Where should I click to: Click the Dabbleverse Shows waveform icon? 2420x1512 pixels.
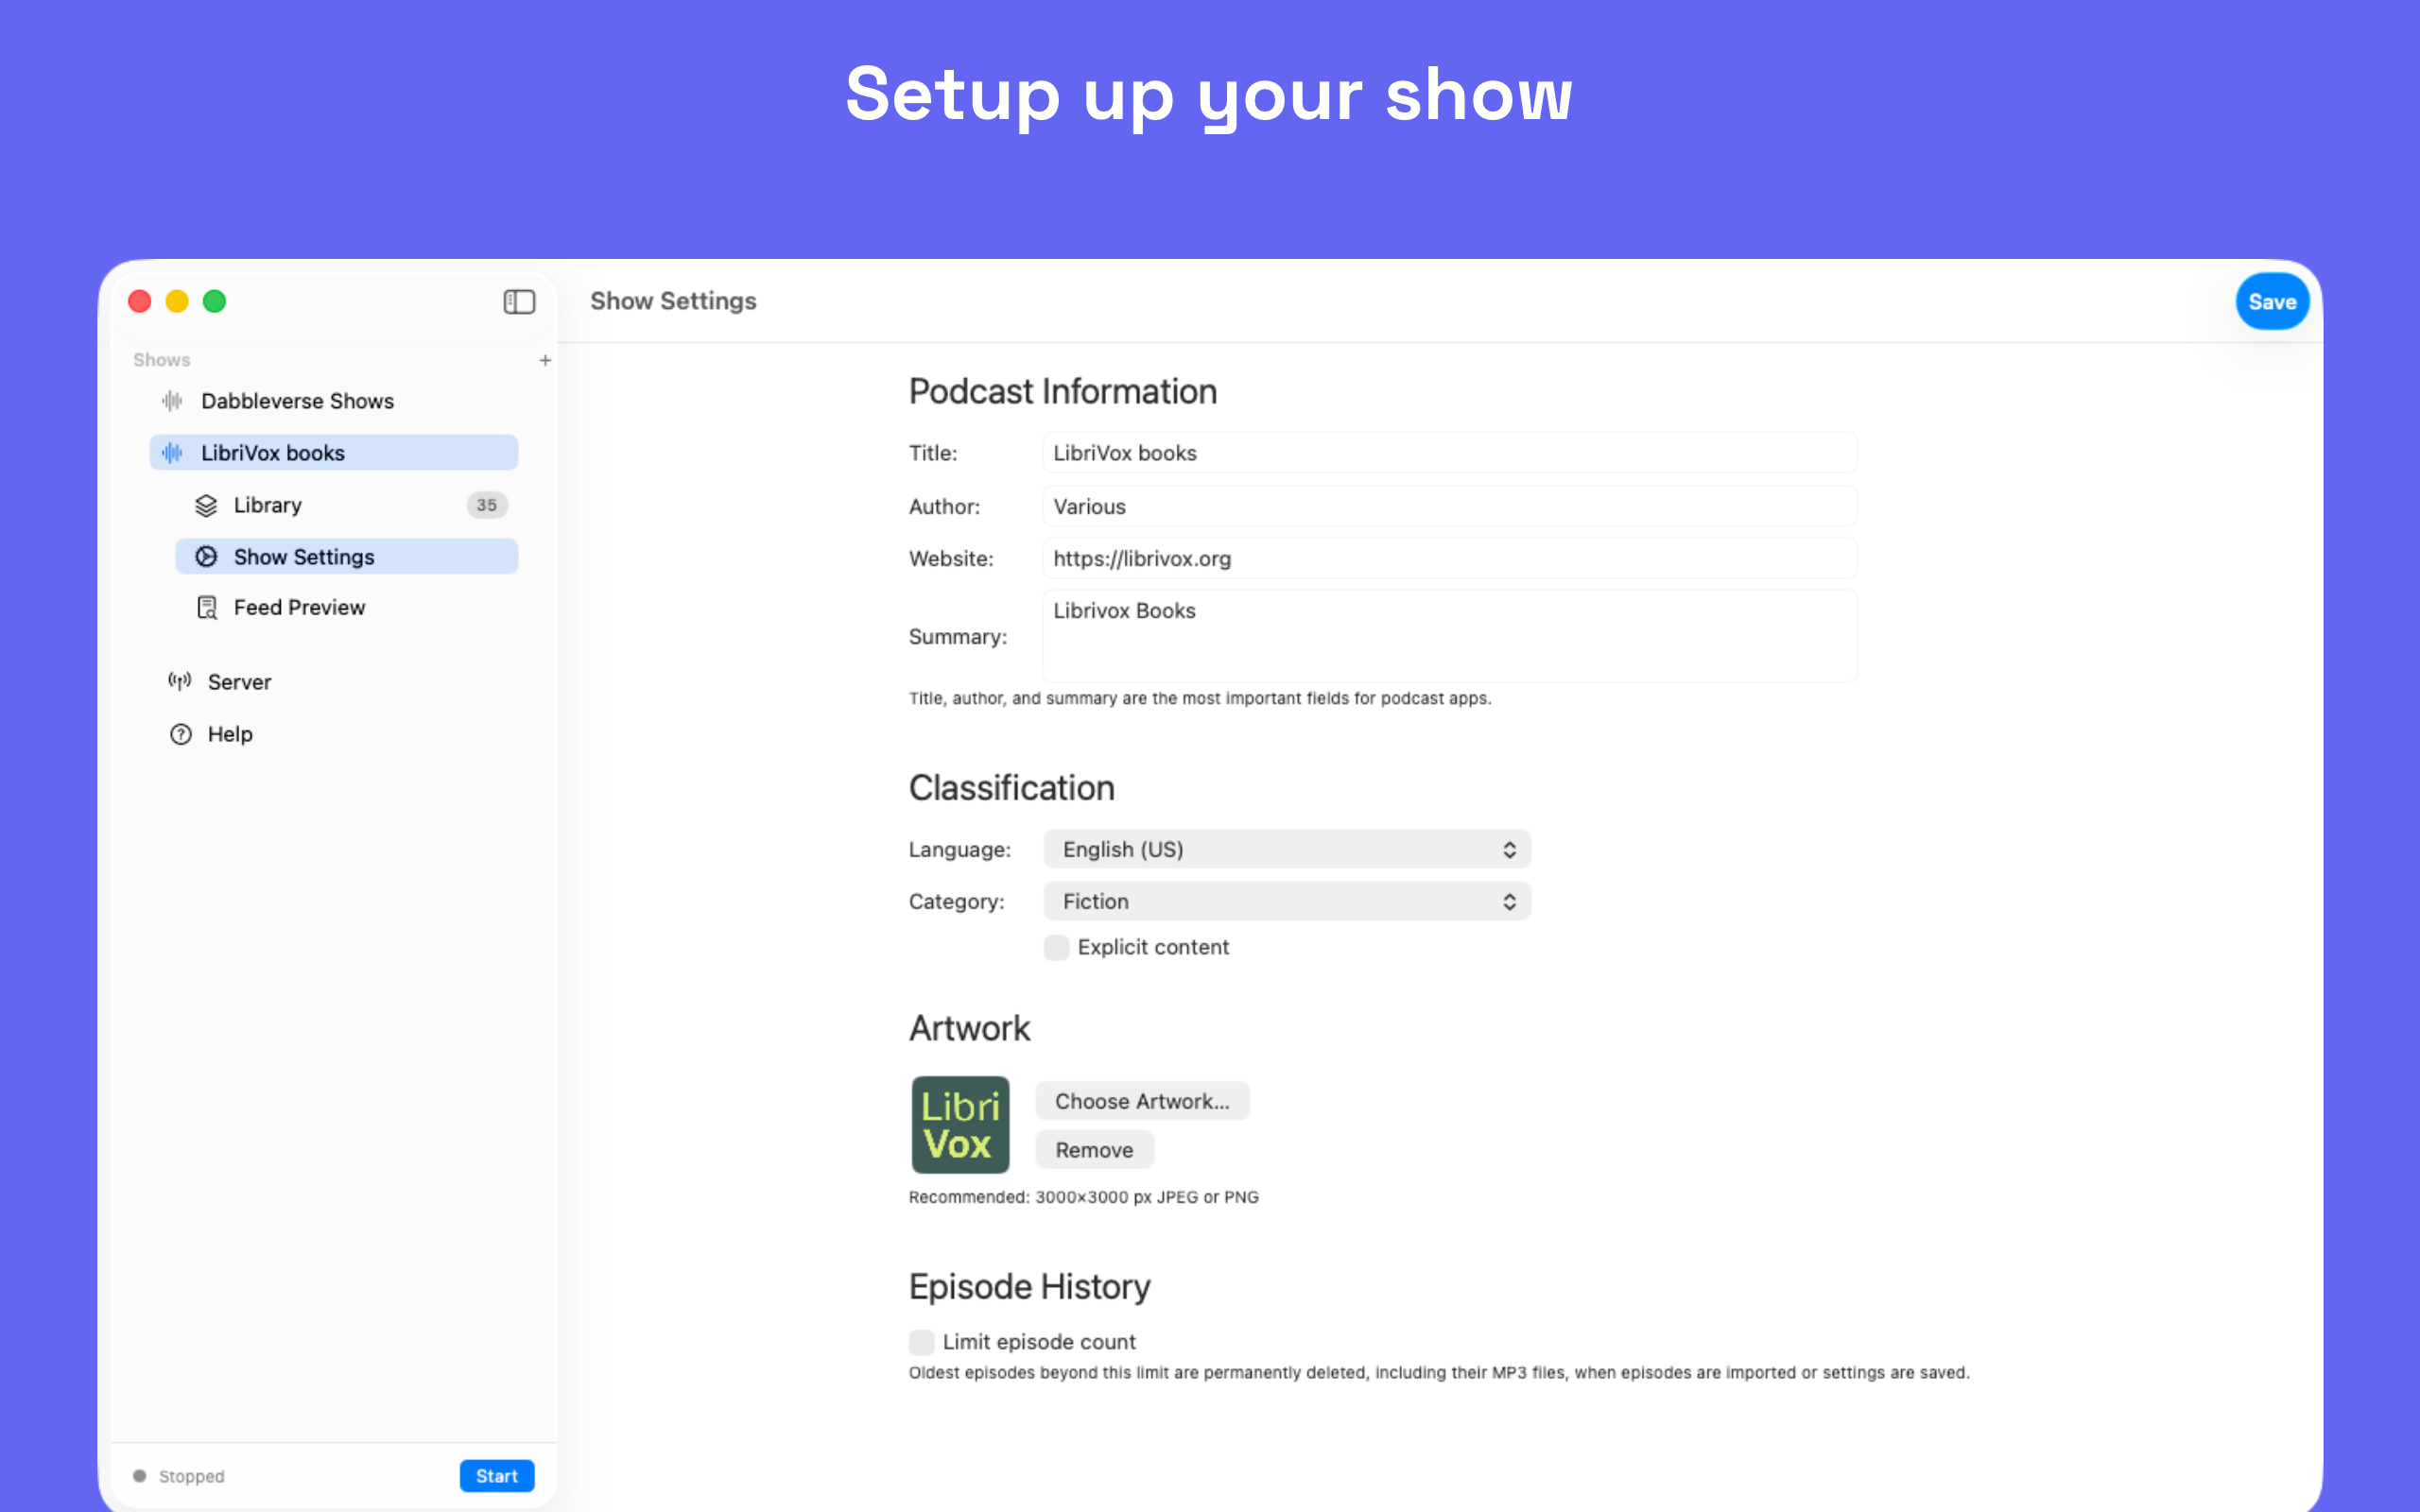tap(172, 401)
